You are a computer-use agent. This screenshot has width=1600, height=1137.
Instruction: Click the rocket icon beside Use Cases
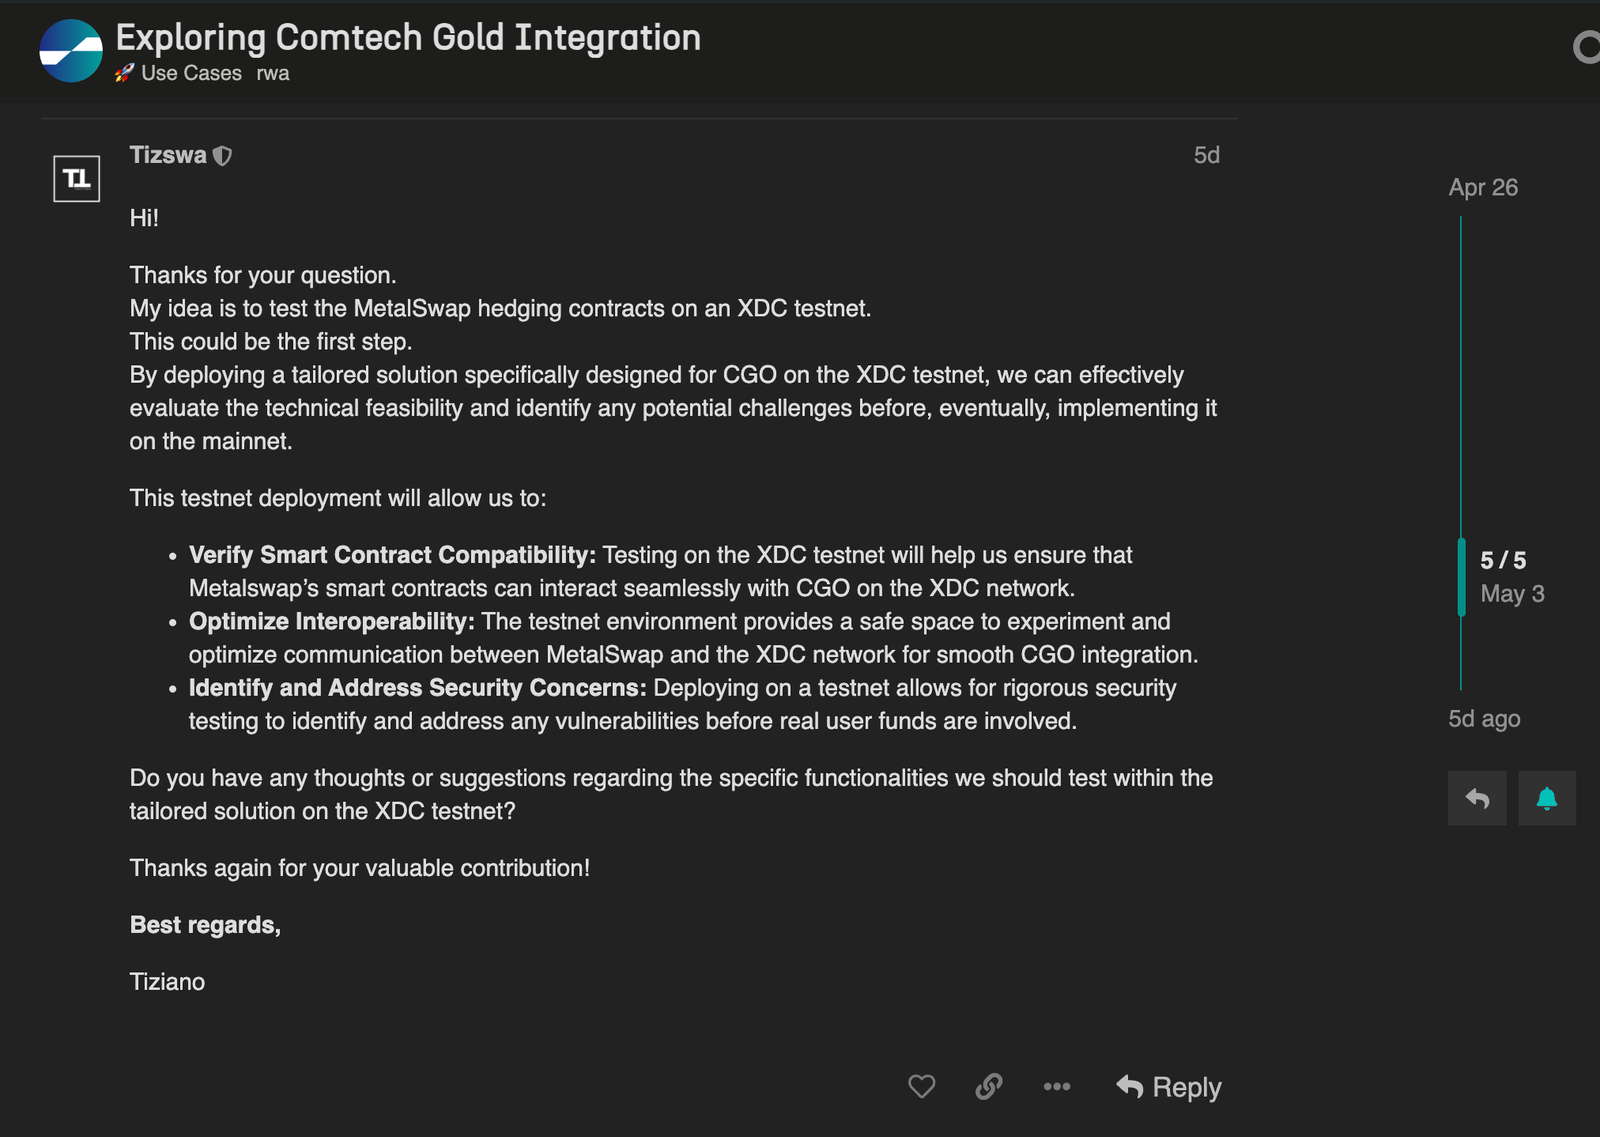point(124,73)
